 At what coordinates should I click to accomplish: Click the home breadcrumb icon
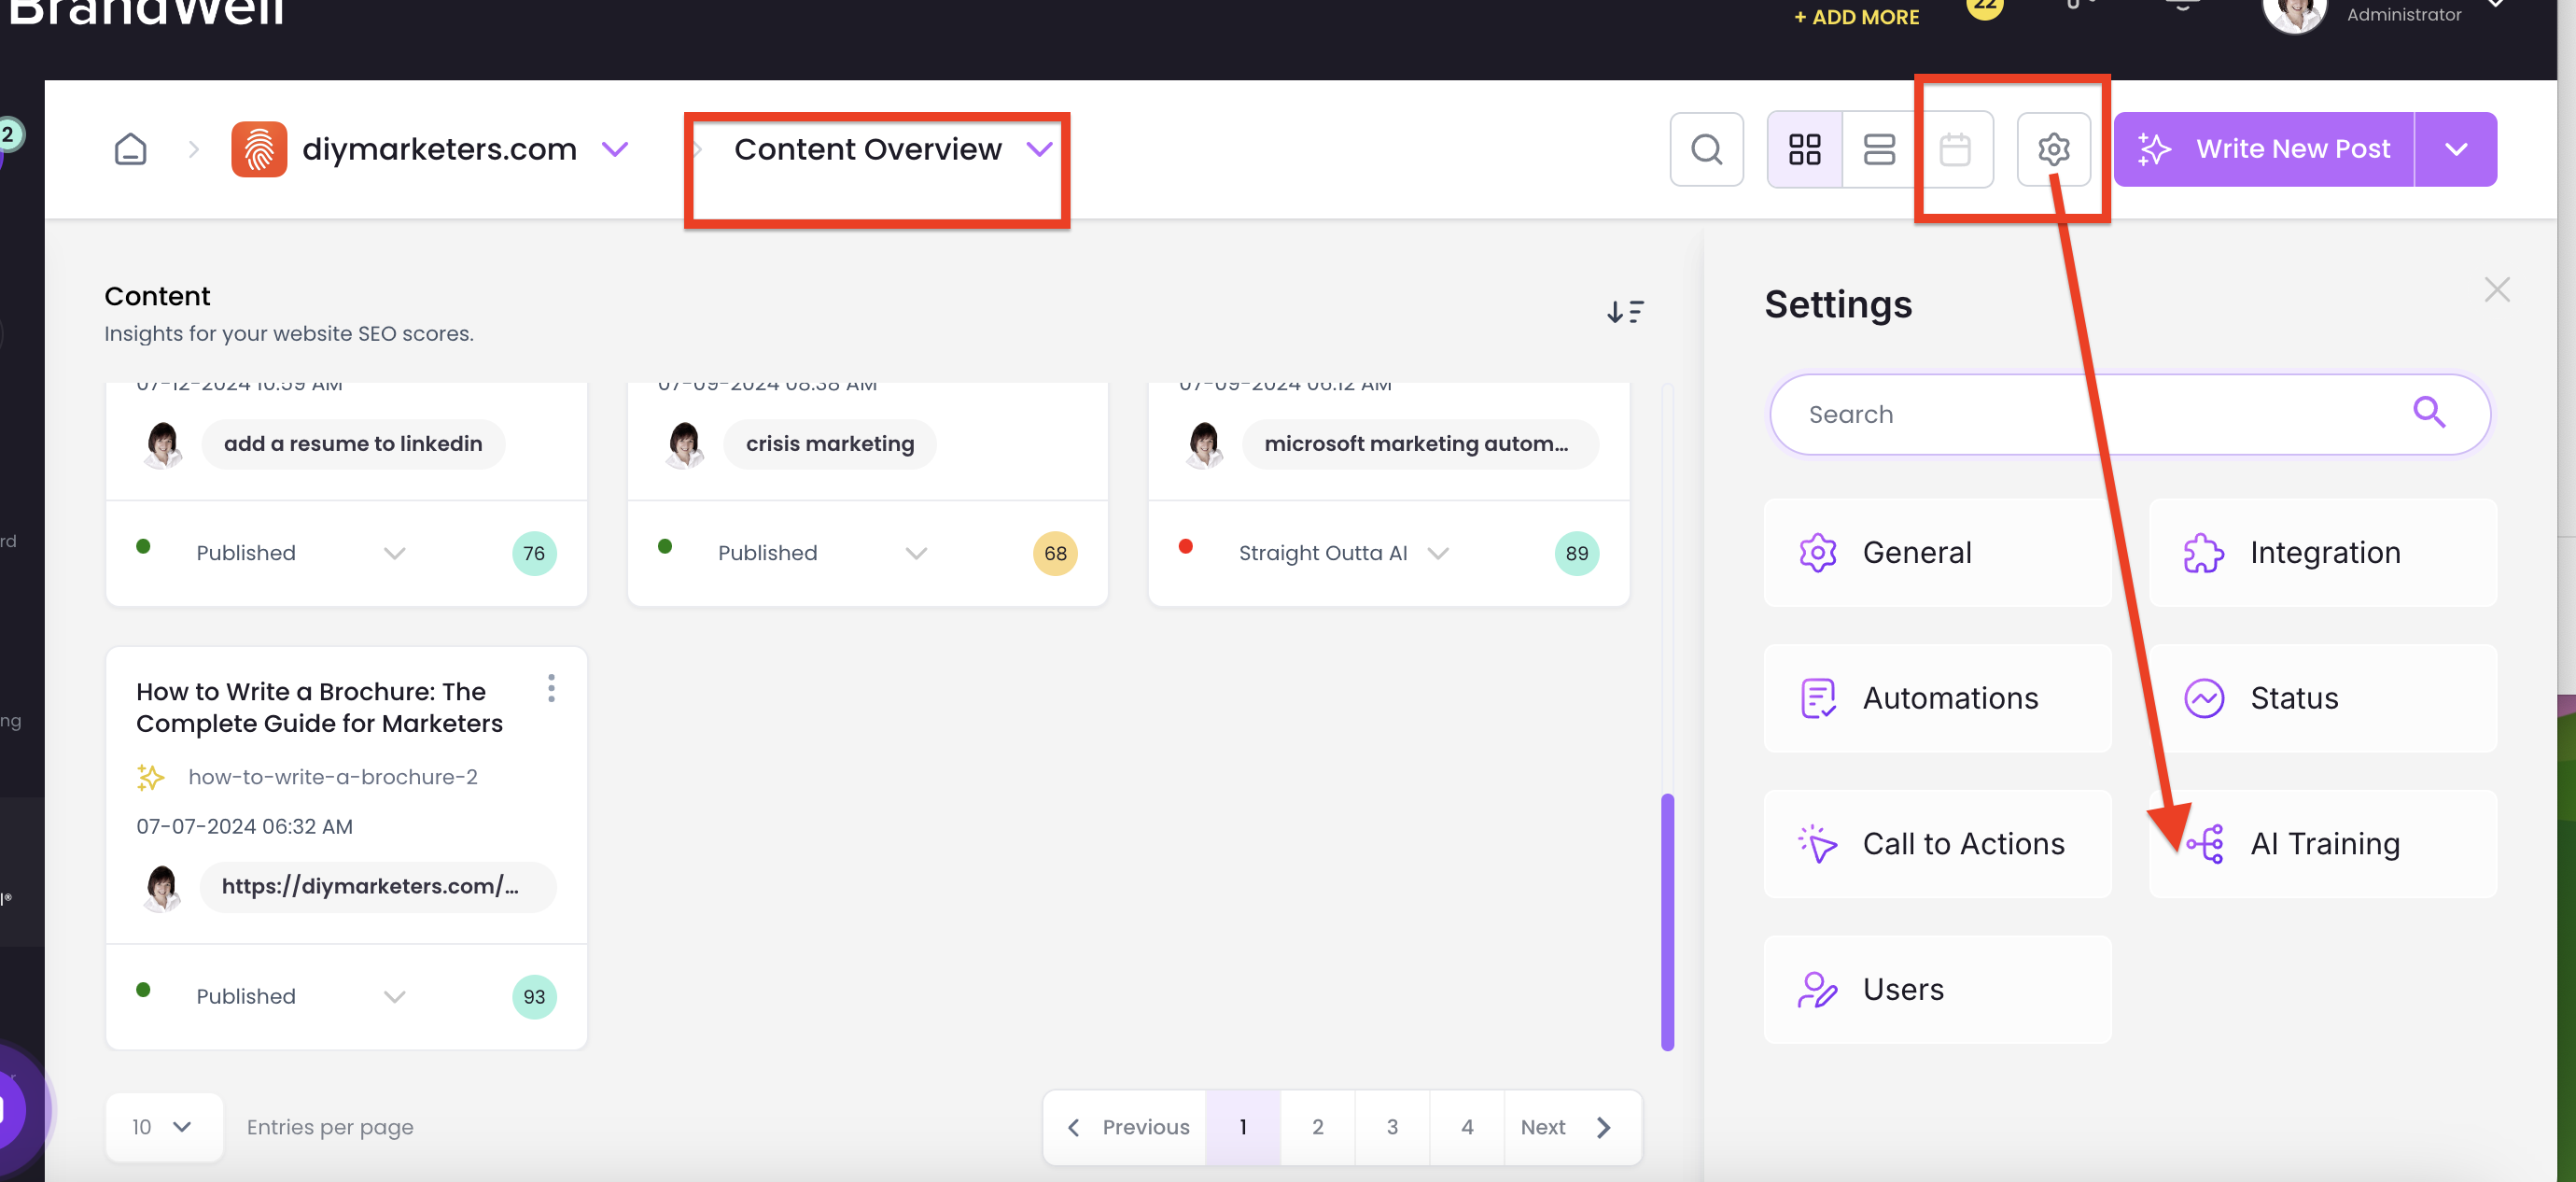click(130, 149)
